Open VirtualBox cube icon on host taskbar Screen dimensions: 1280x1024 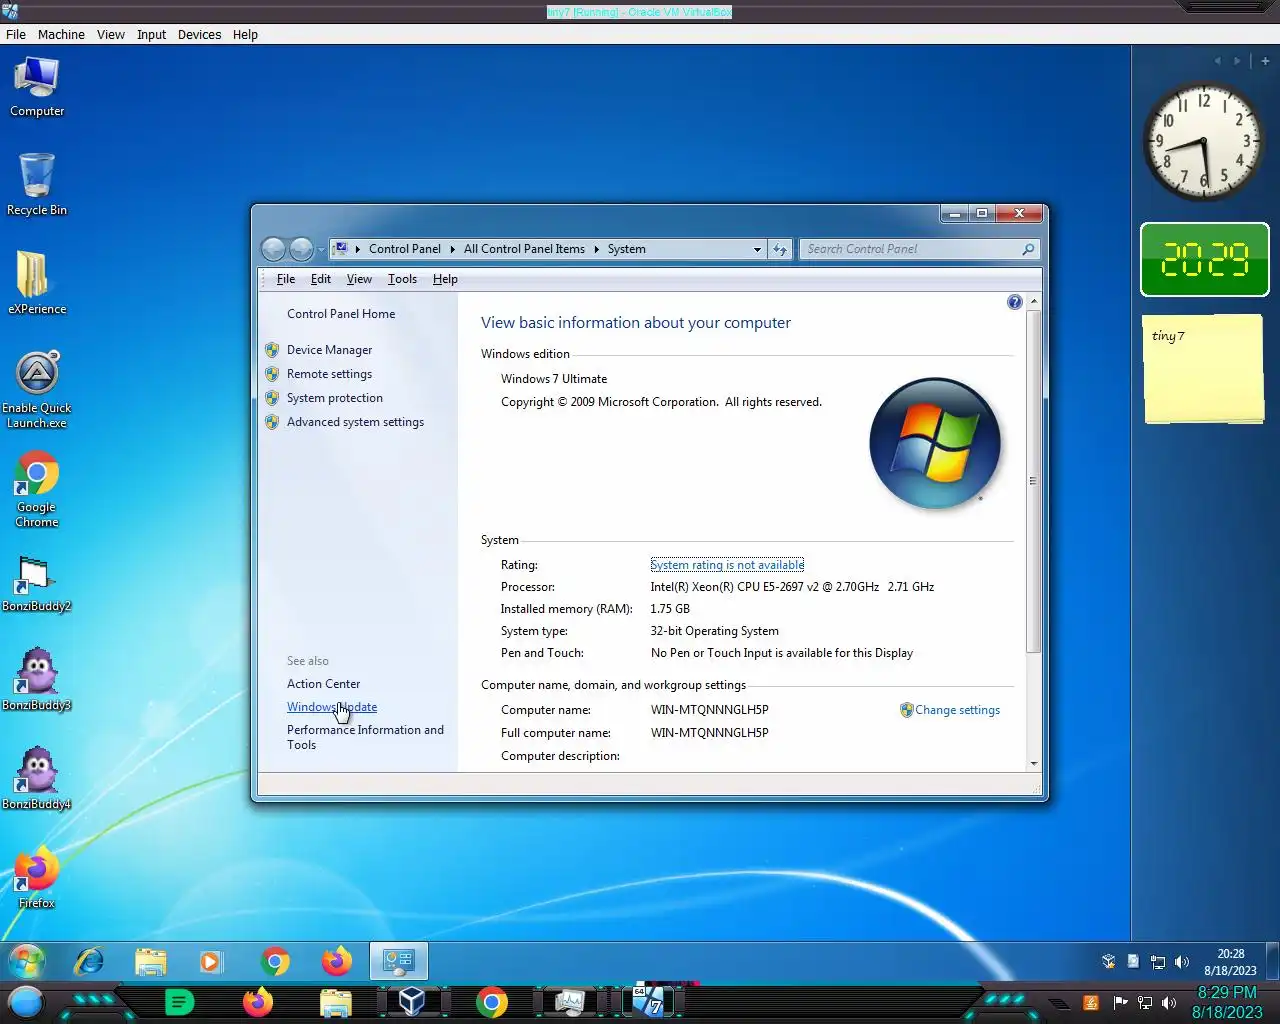pyautogui.click(x=412, y=1002)
